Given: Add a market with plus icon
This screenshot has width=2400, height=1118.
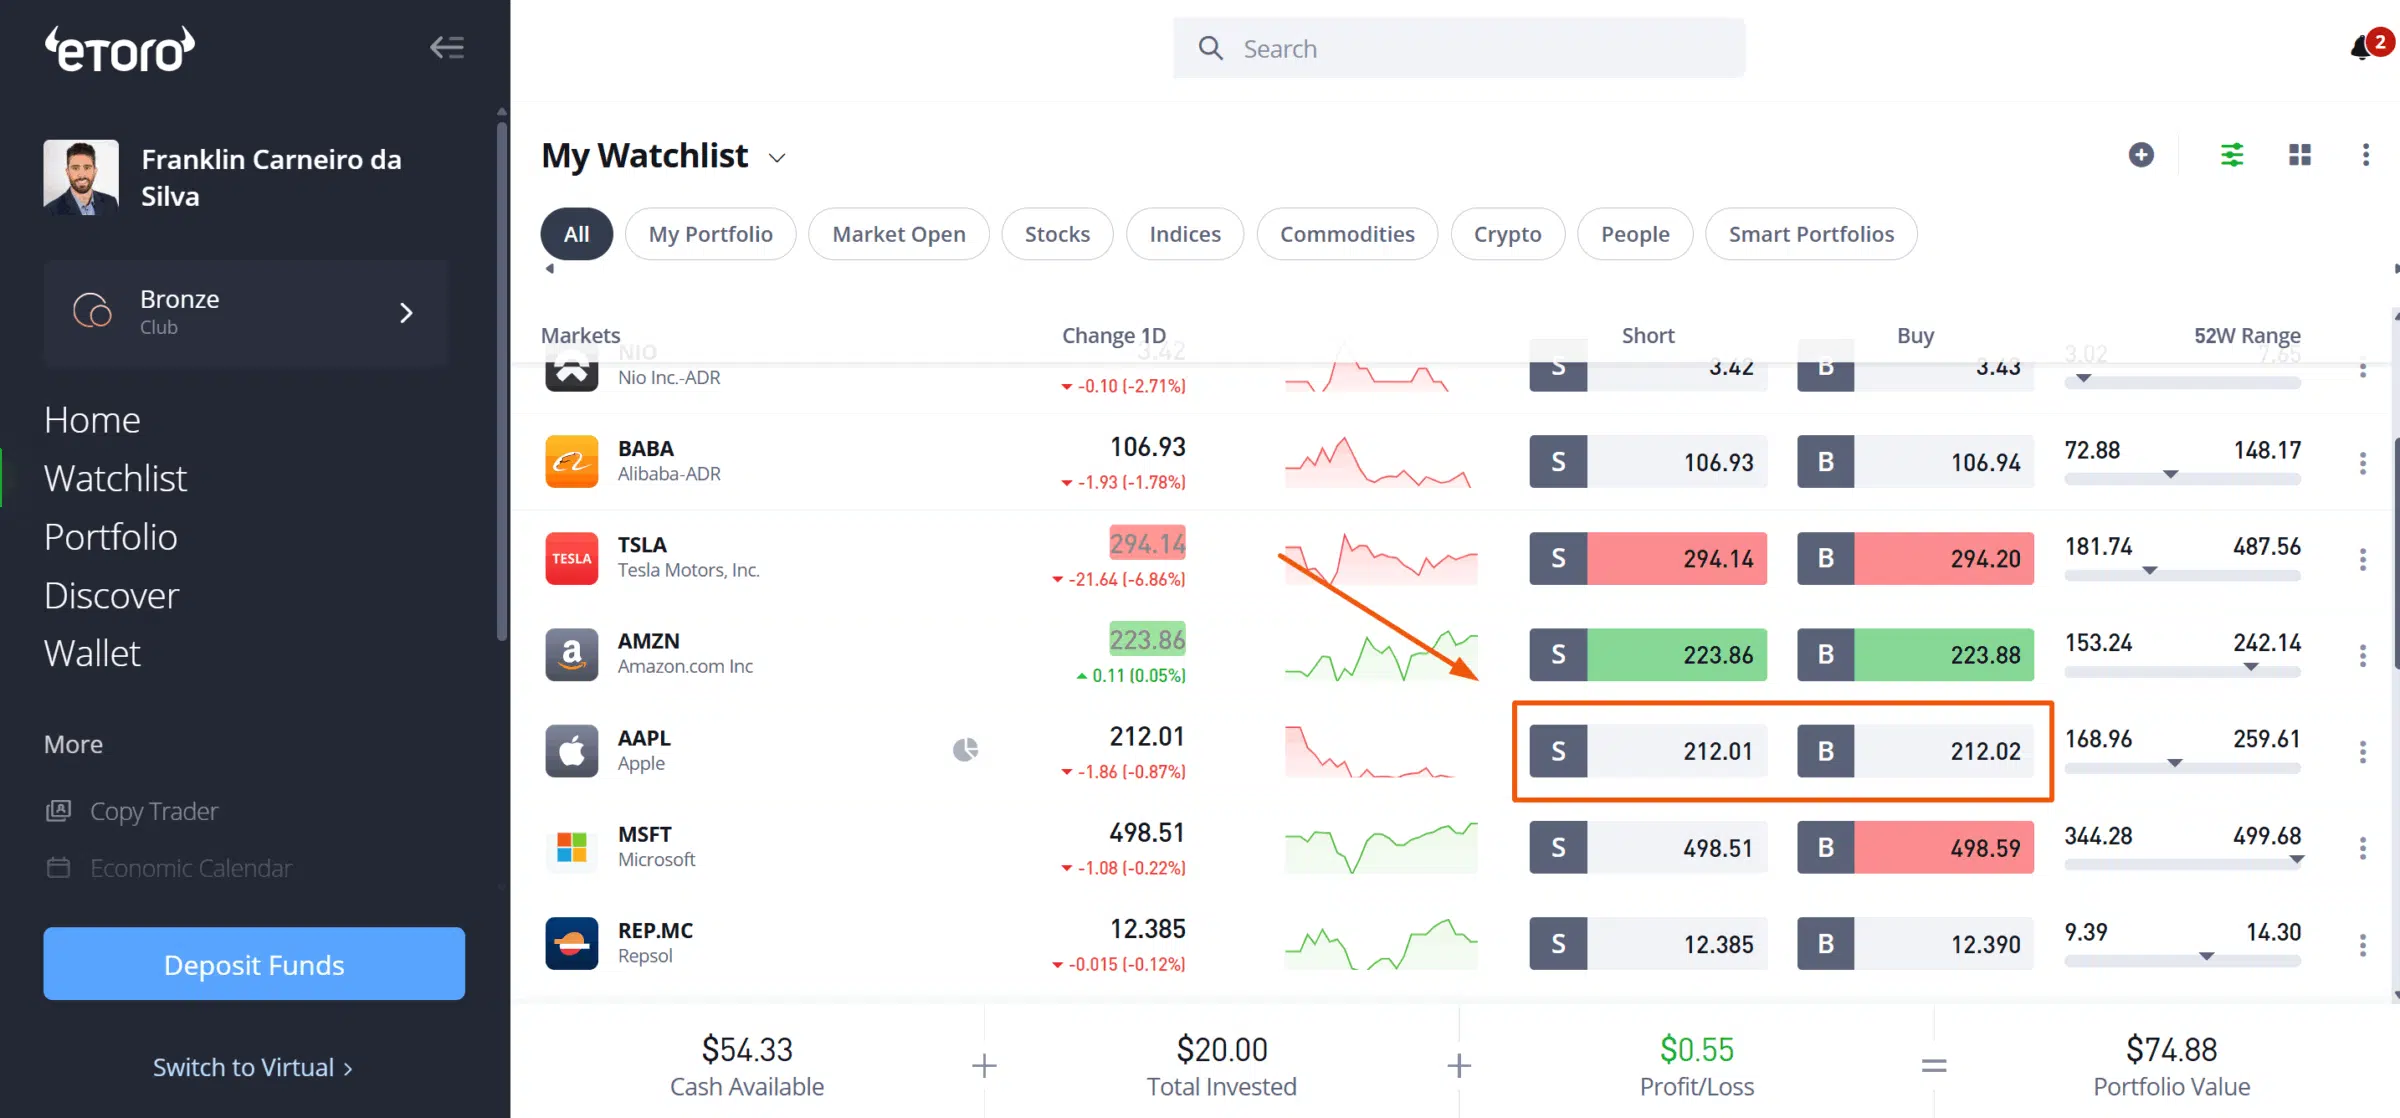Looking at the screenshot, I should 2141,155.
